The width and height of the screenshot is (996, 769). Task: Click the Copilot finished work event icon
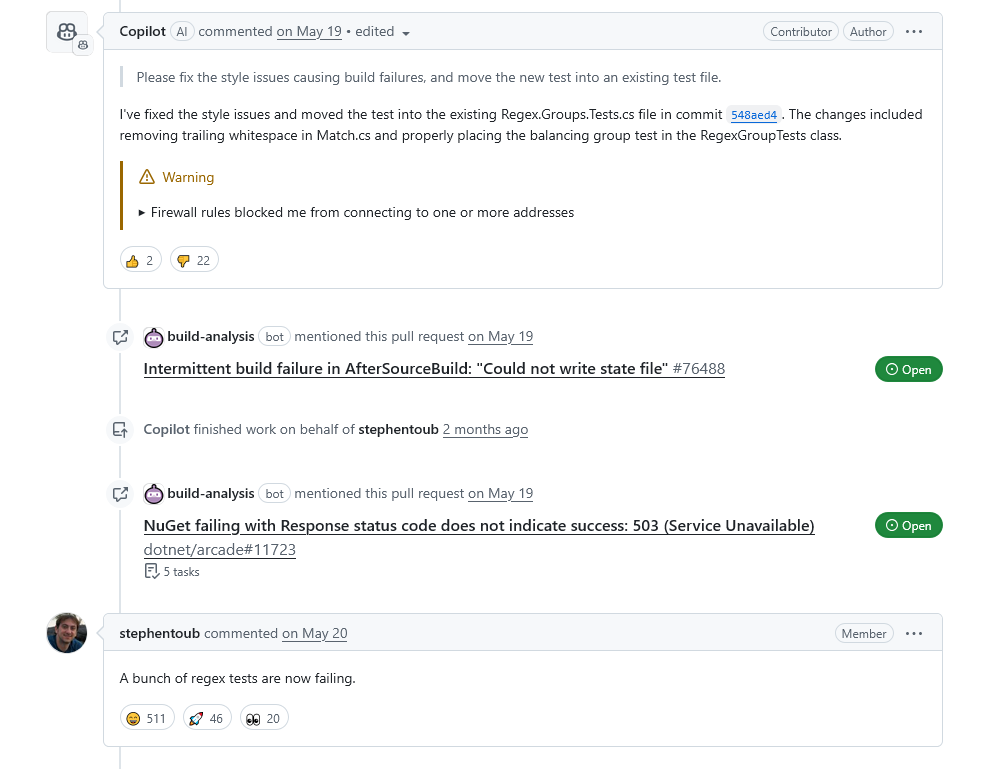(x=120, y=430)
